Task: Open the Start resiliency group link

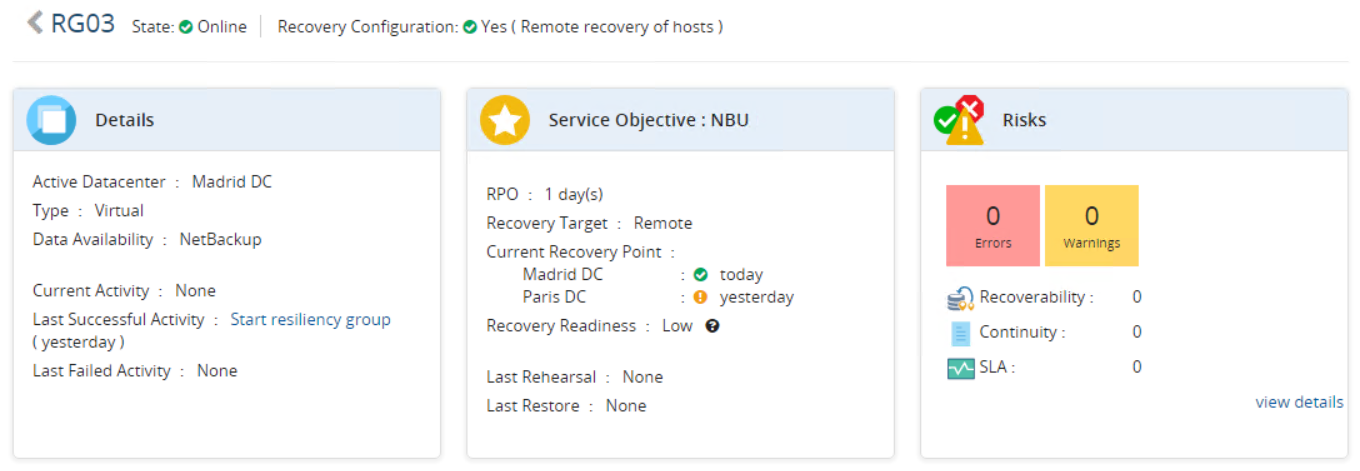Action: click(310, 320)
